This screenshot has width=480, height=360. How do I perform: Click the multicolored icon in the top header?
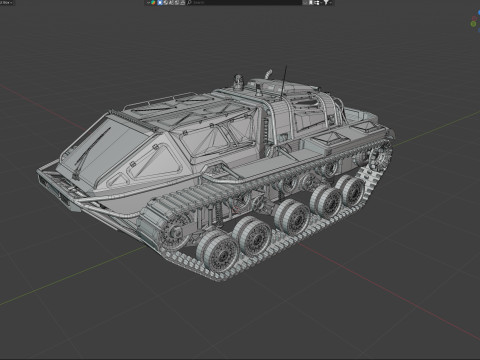click(x=153, y=2)
